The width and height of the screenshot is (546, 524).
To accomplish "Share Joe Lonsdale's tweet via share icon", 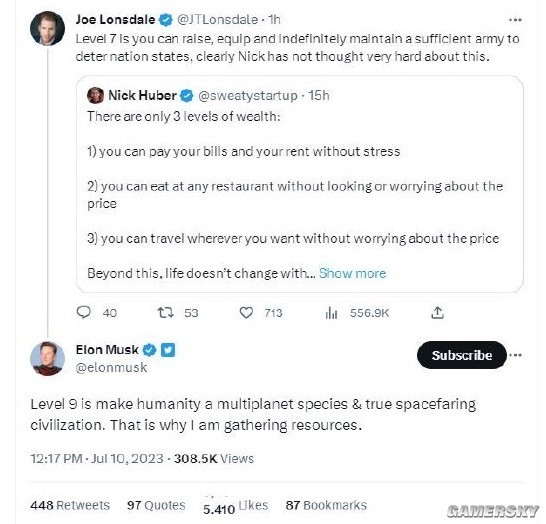I will pyautogui.click(x=437, y=313).
